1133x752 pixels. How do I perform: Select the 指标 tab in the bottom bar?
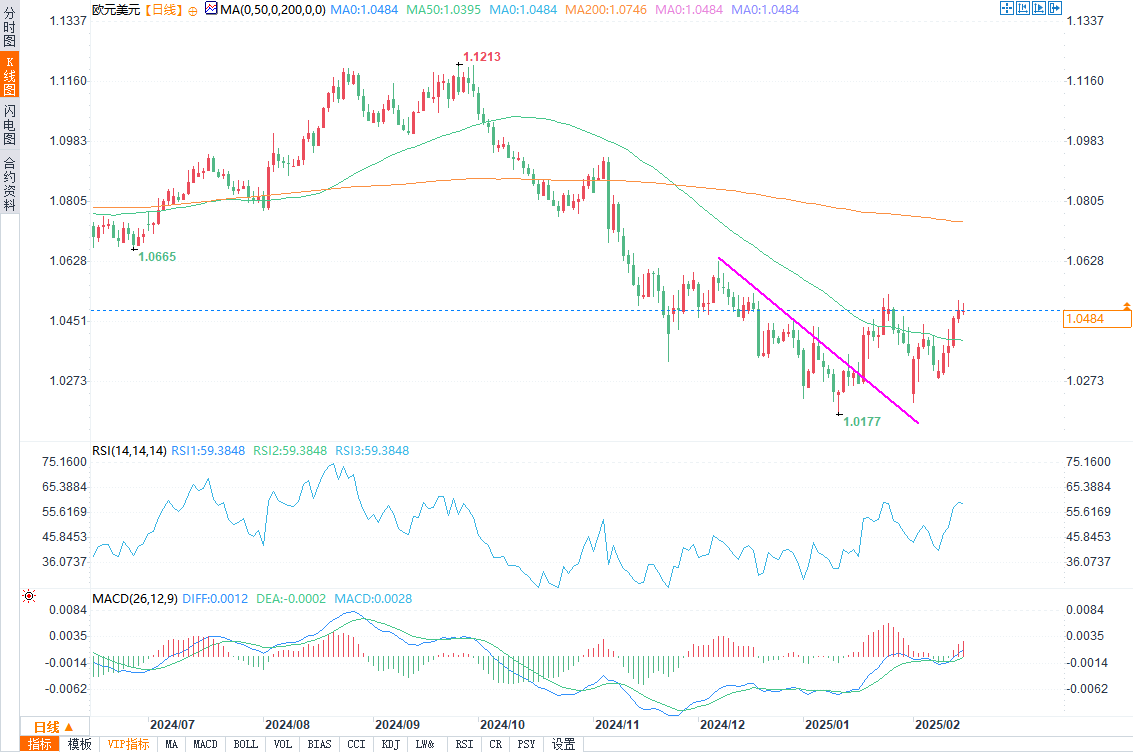(x=40, y=744)
